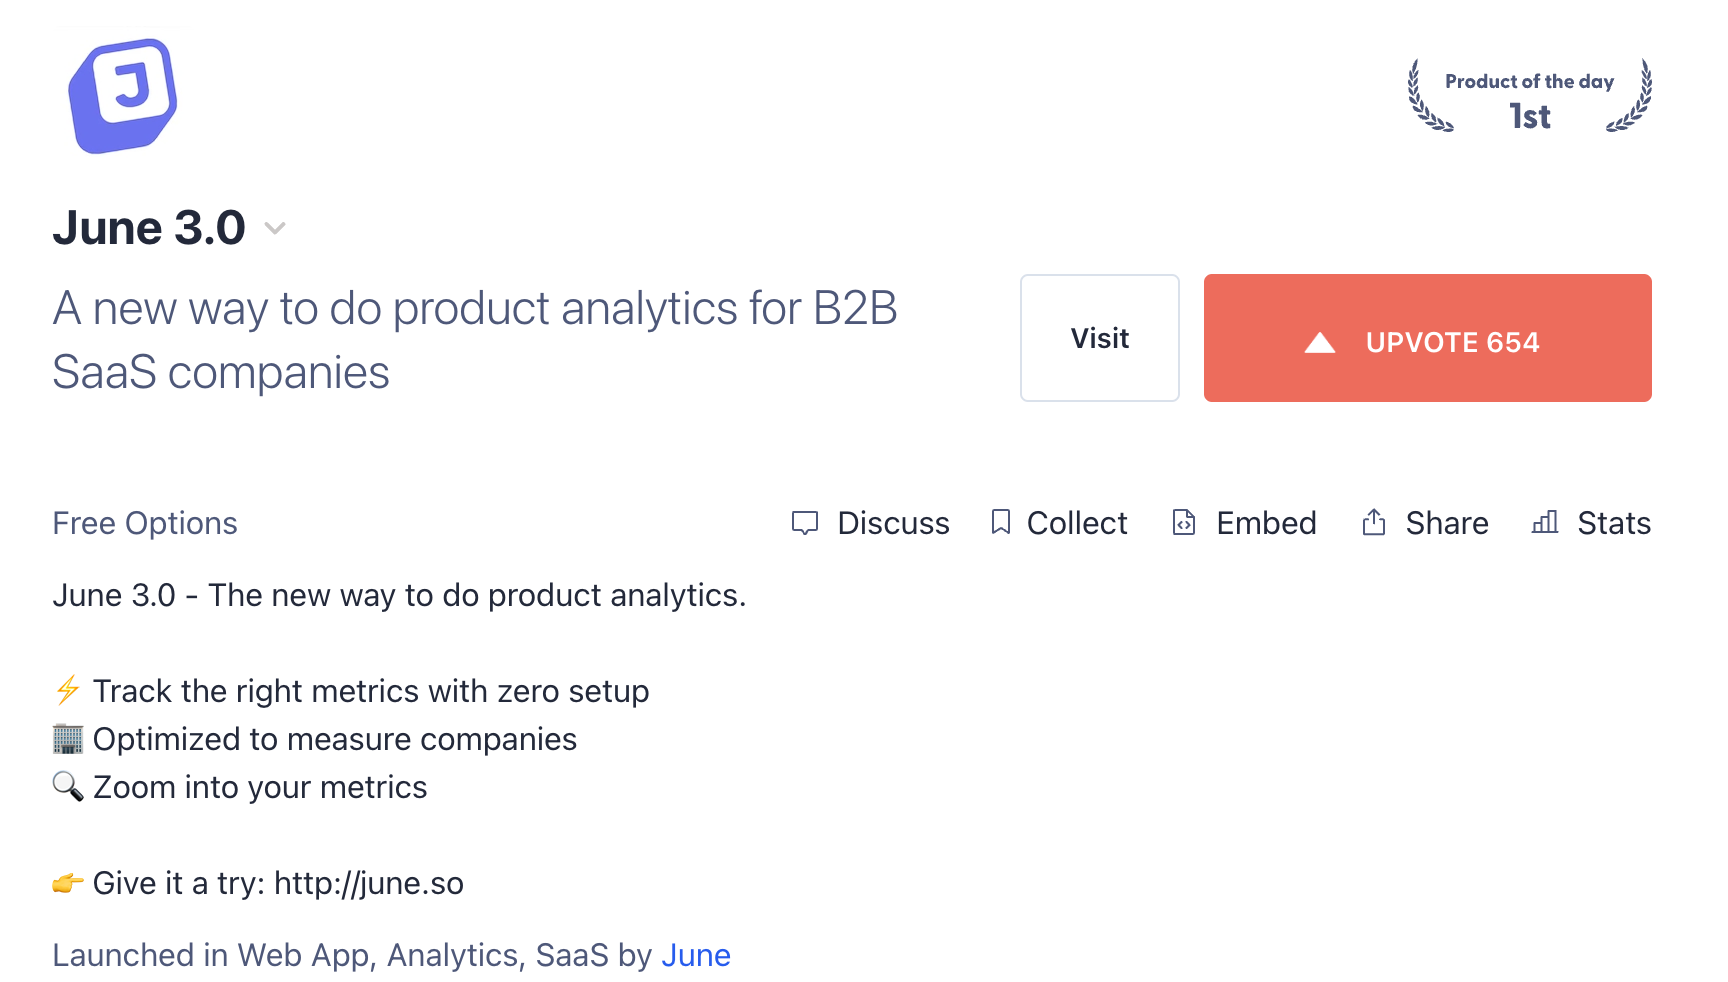Image resolution: width=1728 pixels, height=982 pixels.
Task: Select the Collect text label
Action: 1077,523
